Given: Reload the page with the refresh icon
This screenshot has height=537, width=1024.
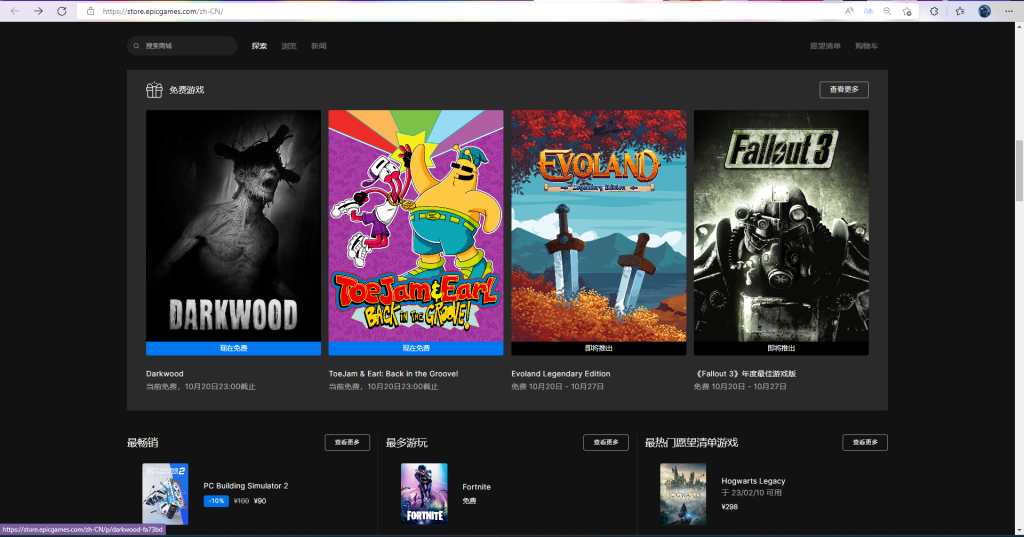Looking at the screenshot, I should [61, 11].
